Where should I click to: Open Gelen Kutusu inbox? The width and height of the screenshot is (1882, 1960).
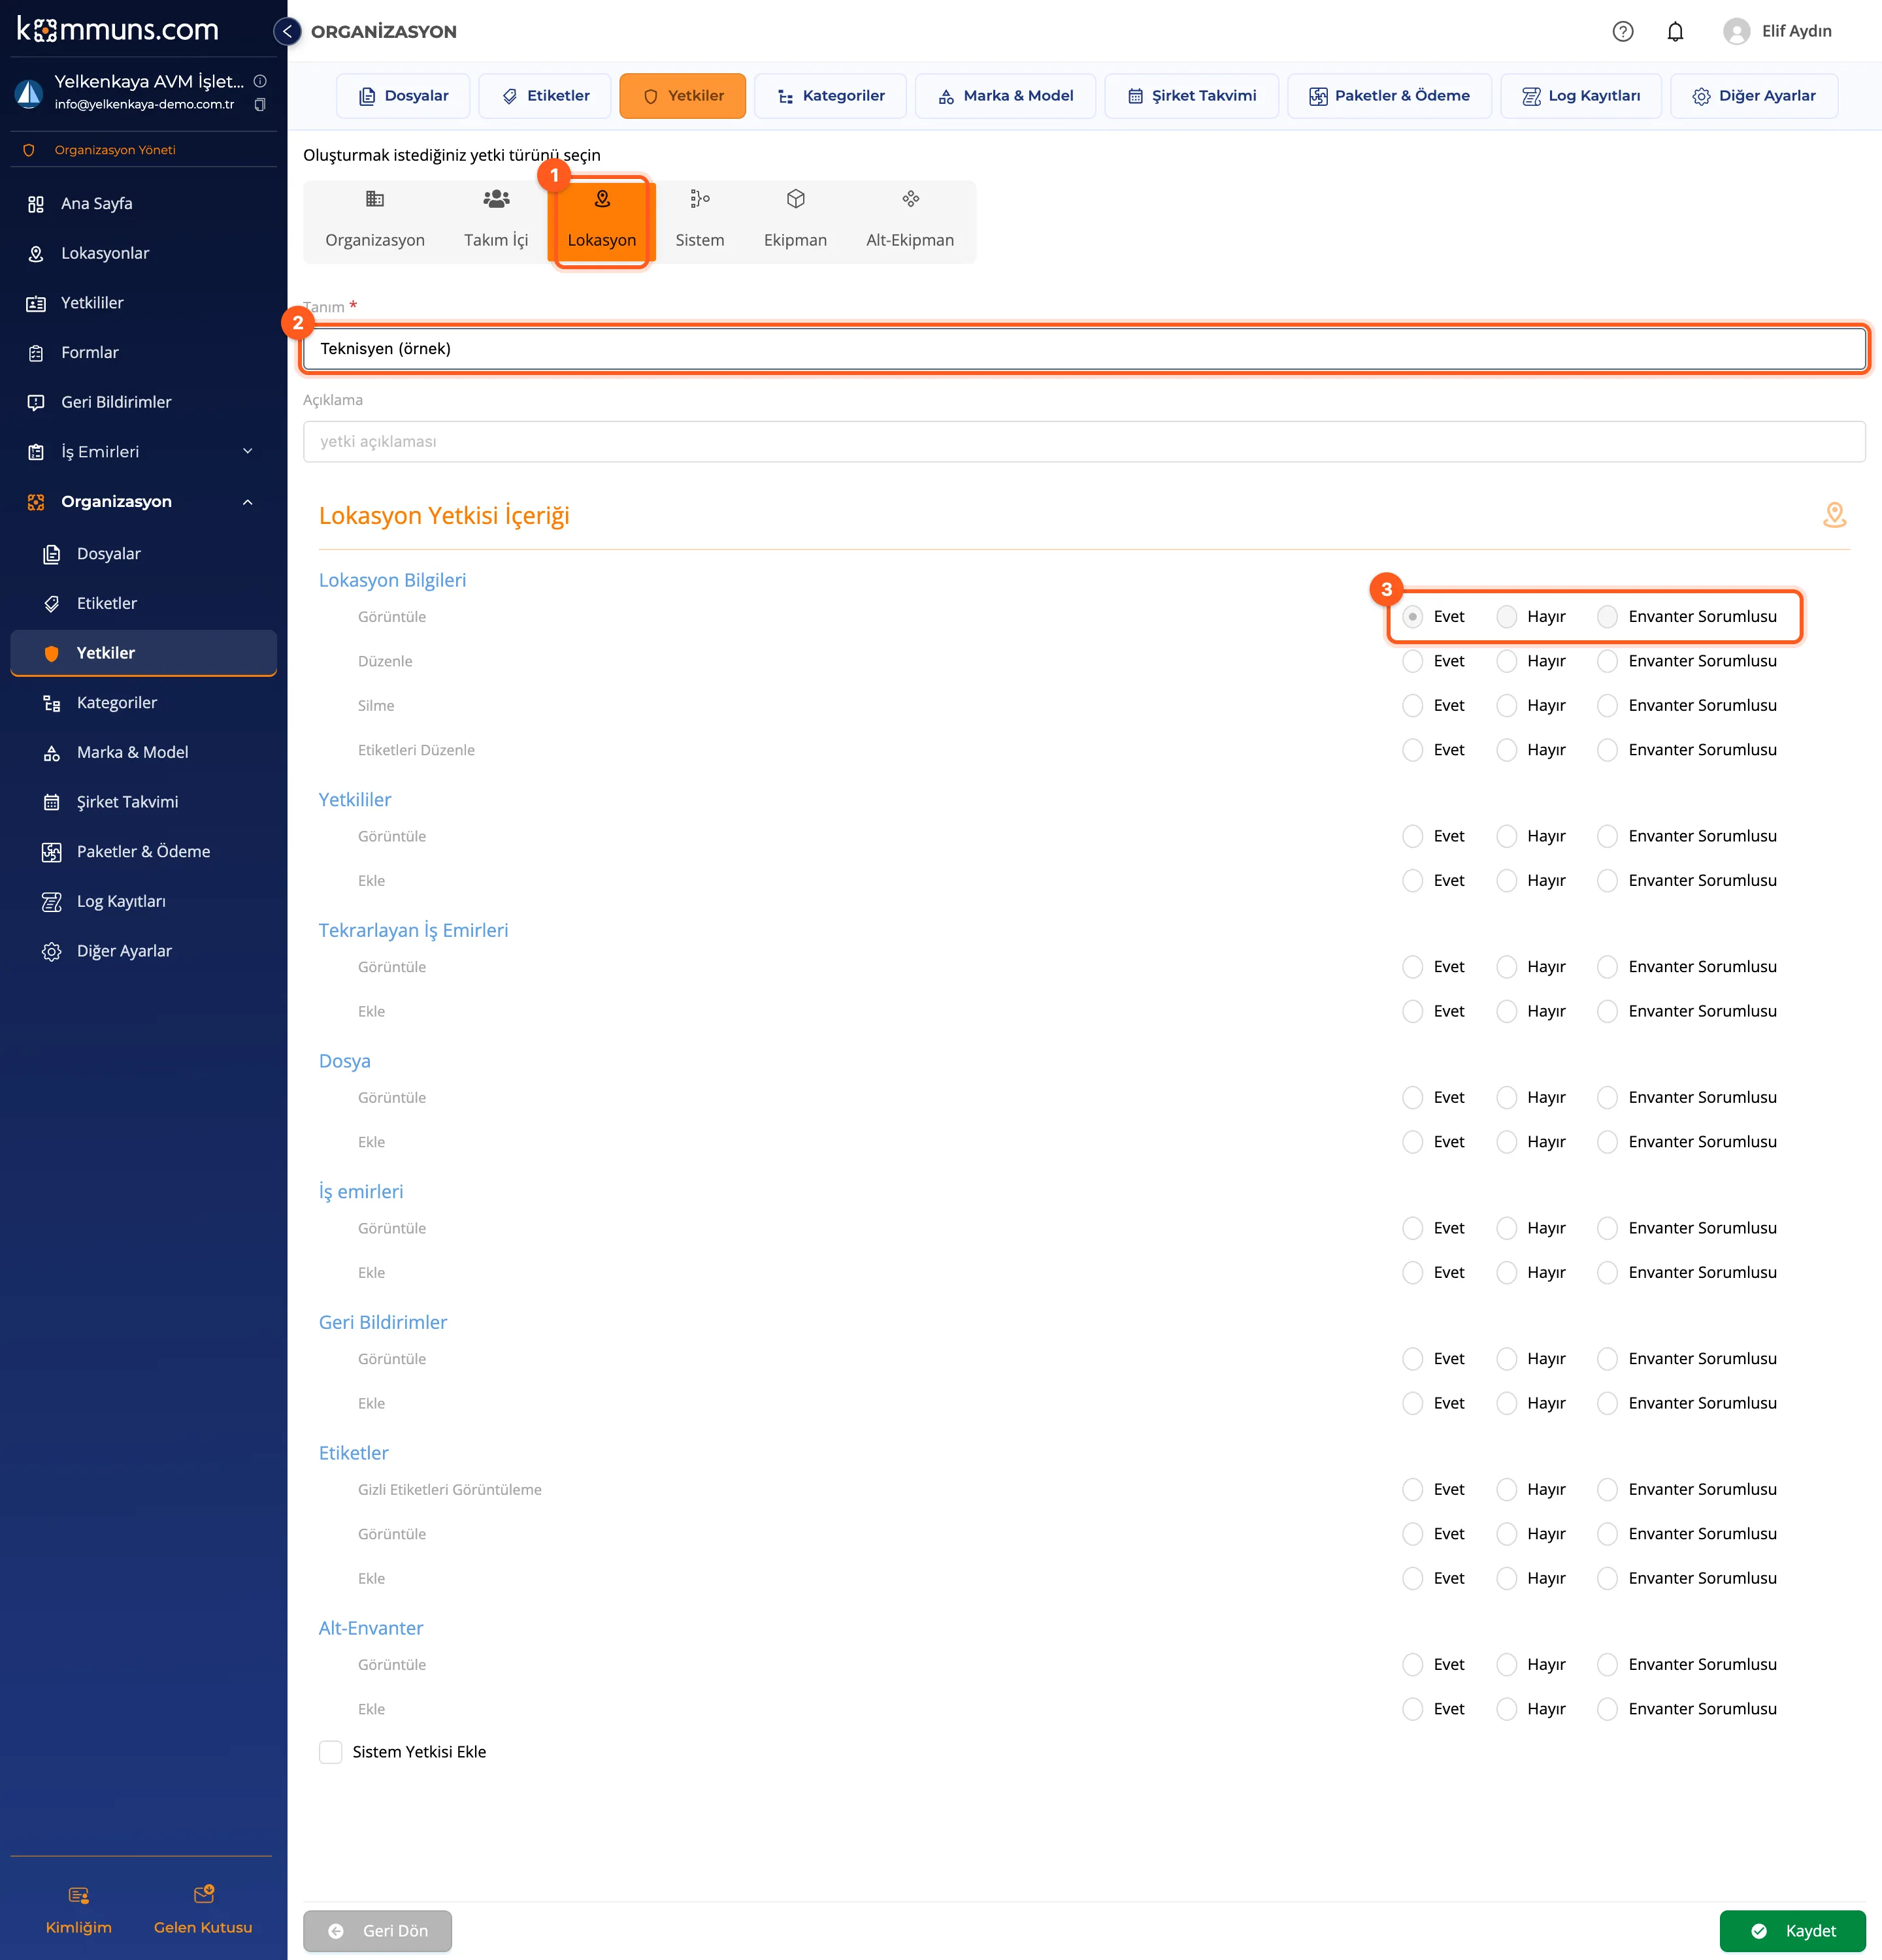pos(203,1910)
